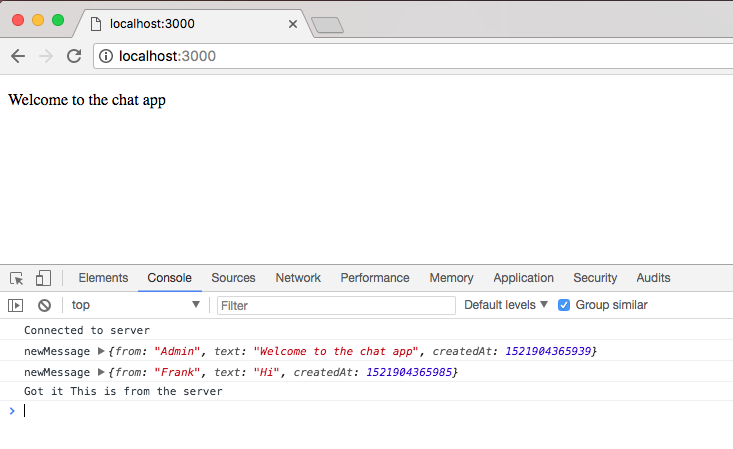Screen dimensions: 733x449
Task: Switch to the Network tab
Action: 298,278
